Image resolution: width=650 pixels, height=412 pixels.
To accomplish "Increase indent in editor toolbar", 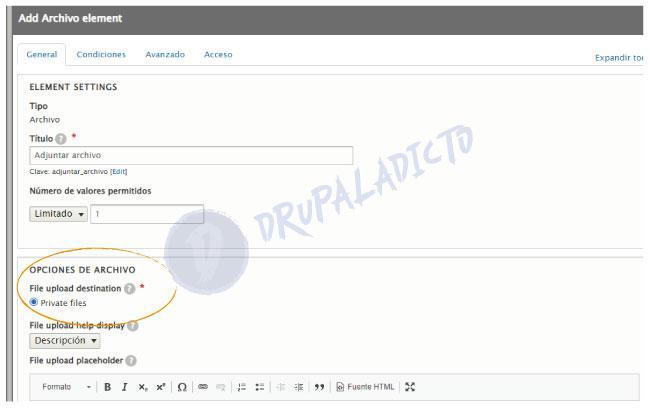I will tap(298, 387).
